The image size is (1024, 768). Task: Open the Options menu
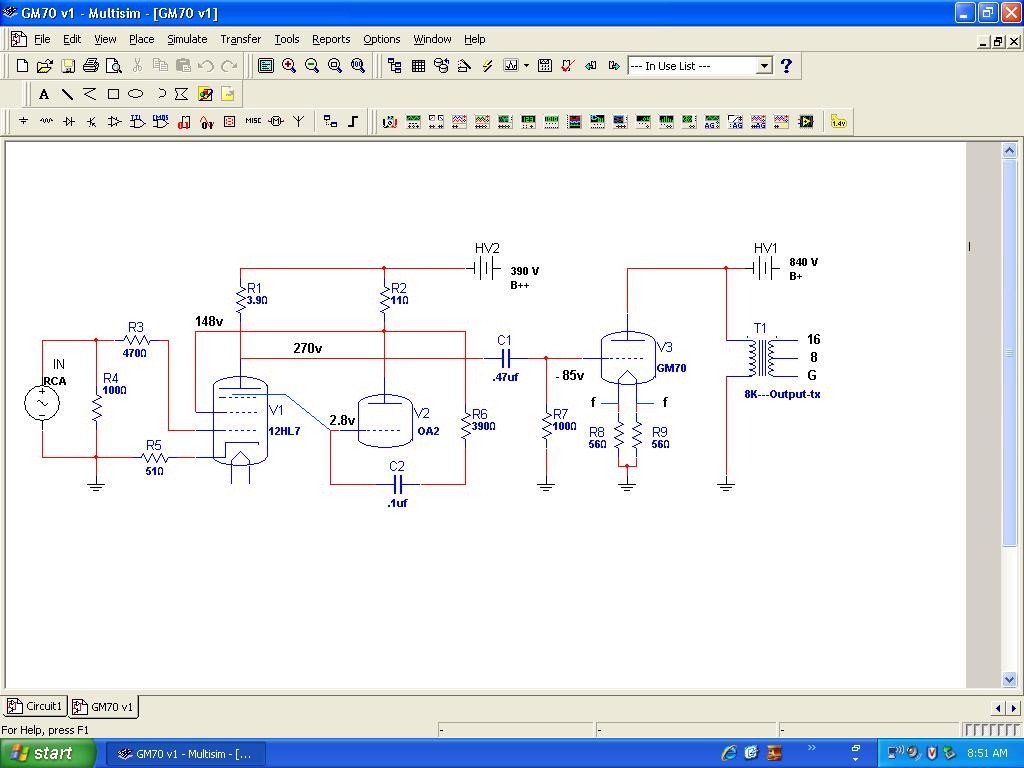pos(382,39)
